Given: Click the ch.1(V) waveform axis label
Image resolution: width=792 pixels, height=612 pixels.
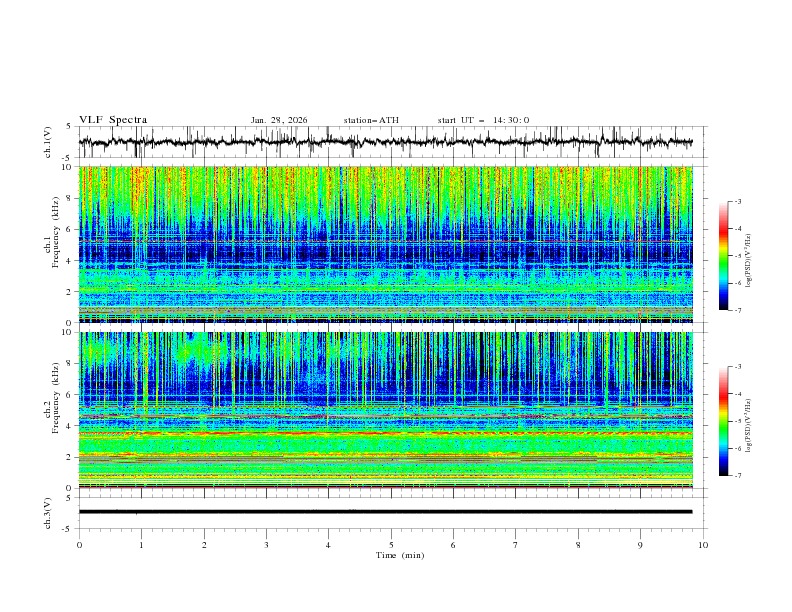Looking at the screenshot, I should coord(49,142).
